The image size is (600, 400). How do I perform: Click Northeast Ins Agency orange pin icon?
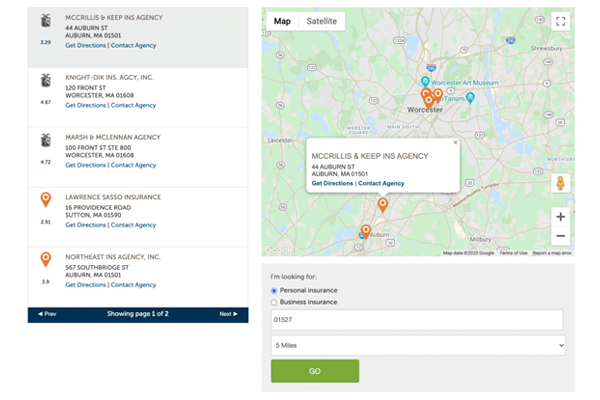click(46, 259)
